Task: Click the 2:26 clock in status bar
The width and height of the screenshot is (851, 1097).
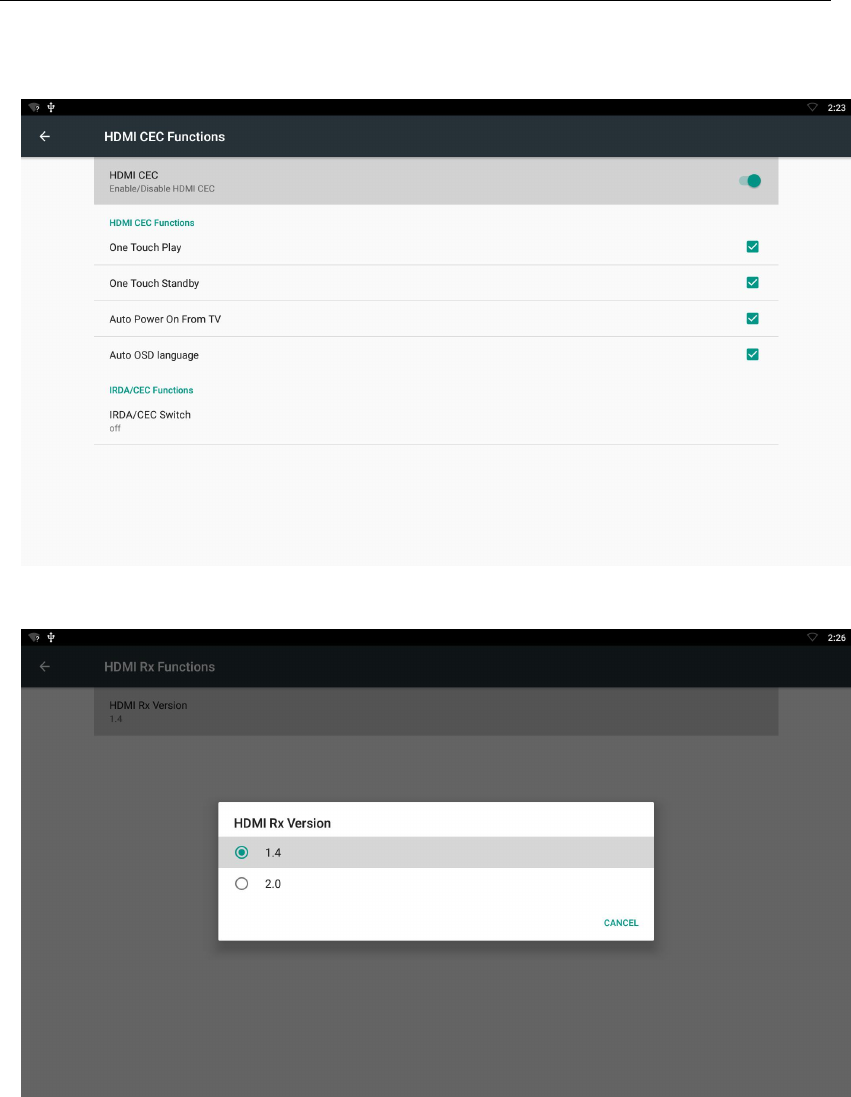Action: pos(836,638)
